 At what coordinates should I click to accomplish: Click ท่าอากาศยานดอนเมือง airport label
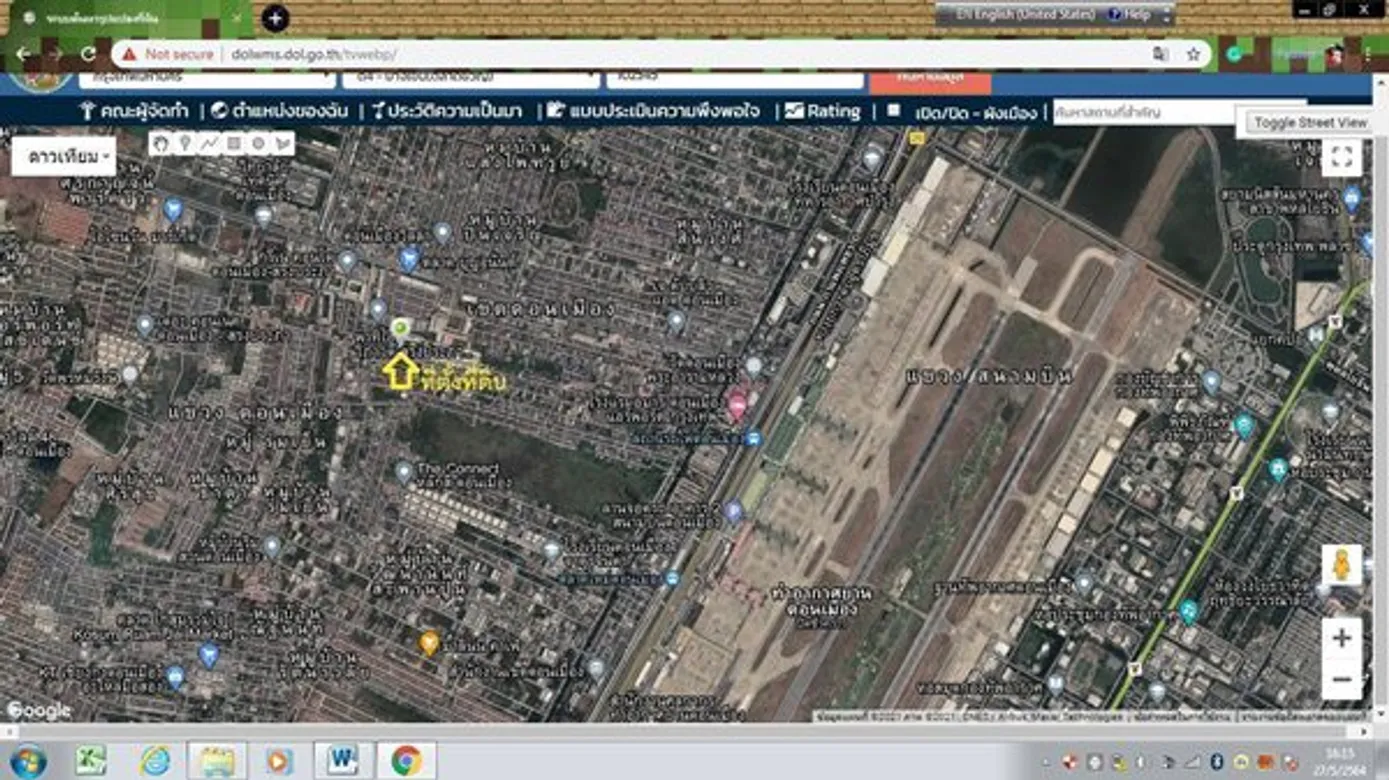(823, 599)
